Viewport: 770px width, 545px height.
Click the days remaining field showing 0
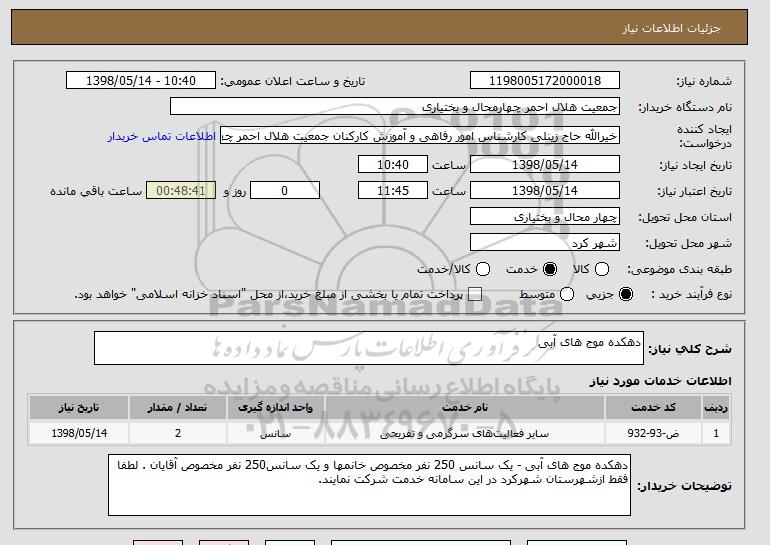[x=285, y=191]
